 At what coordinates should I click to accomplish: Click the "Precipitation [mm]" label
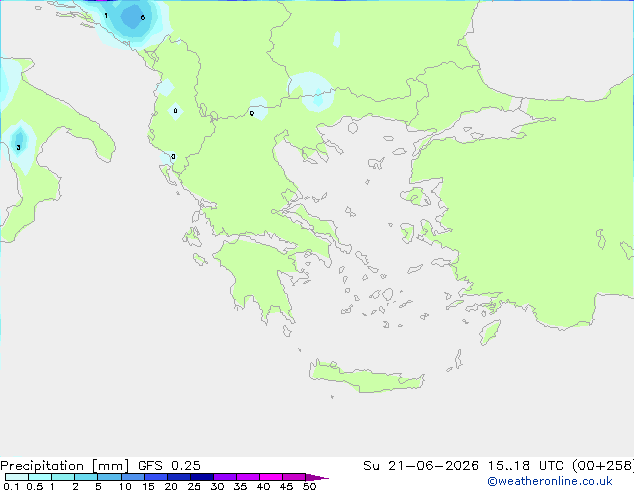pos(64,466)
